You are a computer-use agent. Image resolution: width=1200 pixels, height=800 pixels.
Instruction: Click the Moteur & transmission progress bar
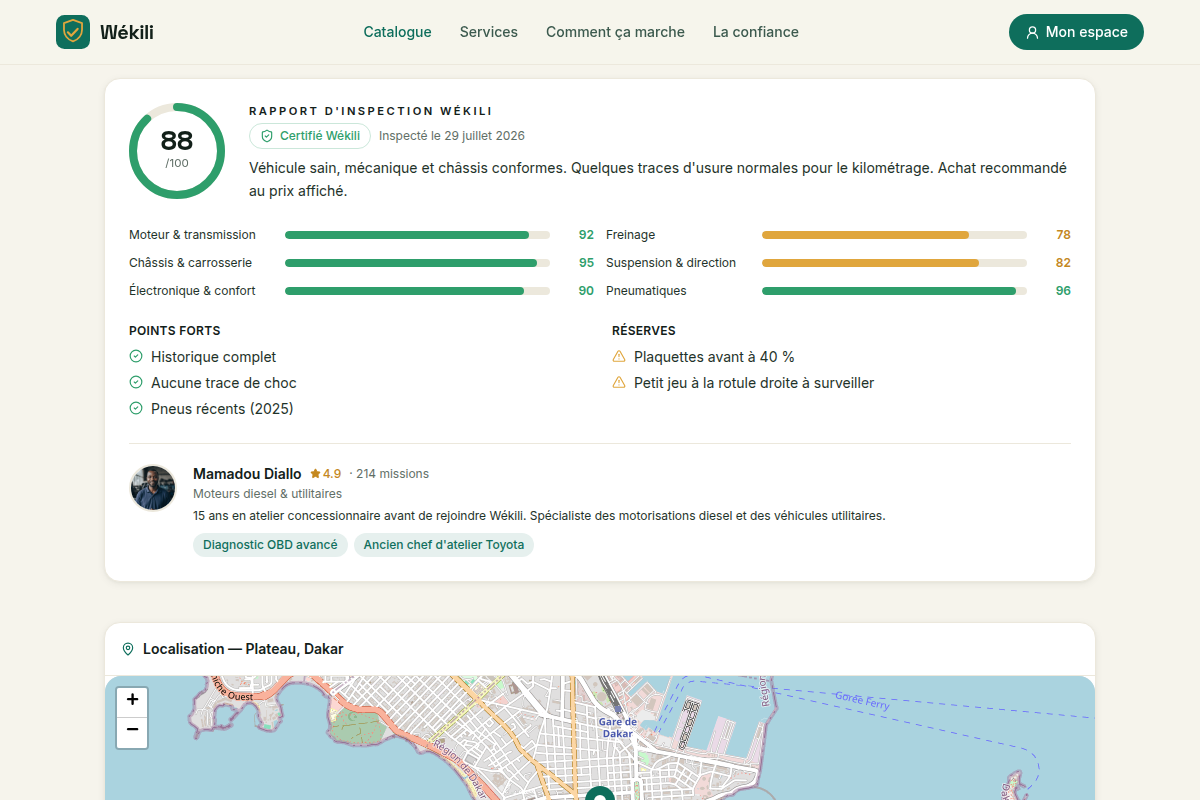click(417, 235)
